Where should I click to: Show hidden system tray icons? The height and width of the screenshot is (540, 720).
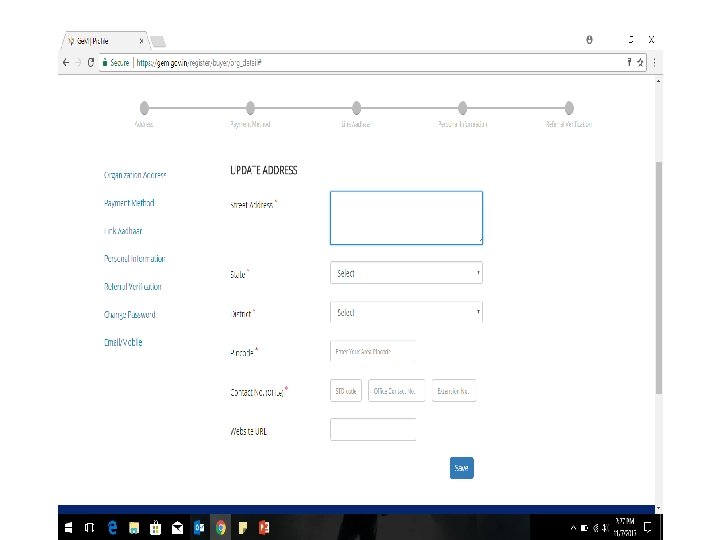click(x=573, y=528)
